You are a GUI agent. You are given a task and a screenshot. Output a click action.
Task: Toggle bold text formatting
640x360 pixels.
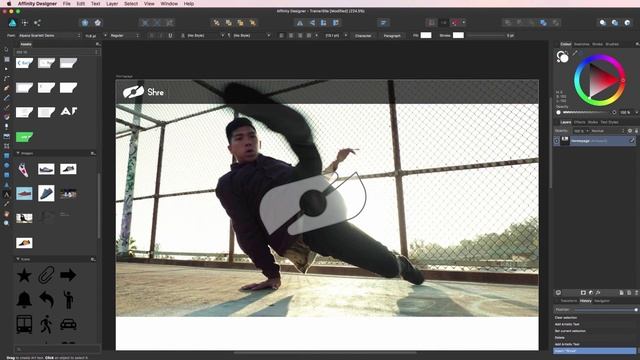pyautogui.click(x=152, y=36)
